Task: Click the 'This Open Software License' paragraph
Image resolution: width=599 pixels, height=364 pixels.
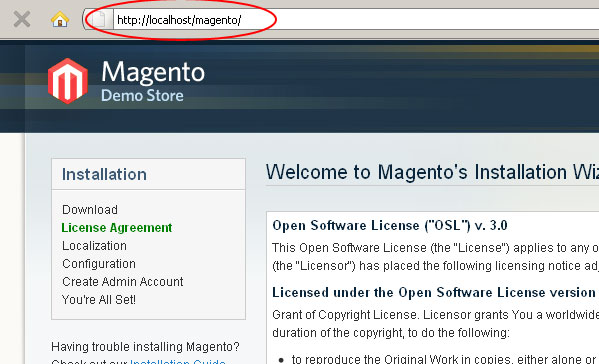Action: (435, 256)
